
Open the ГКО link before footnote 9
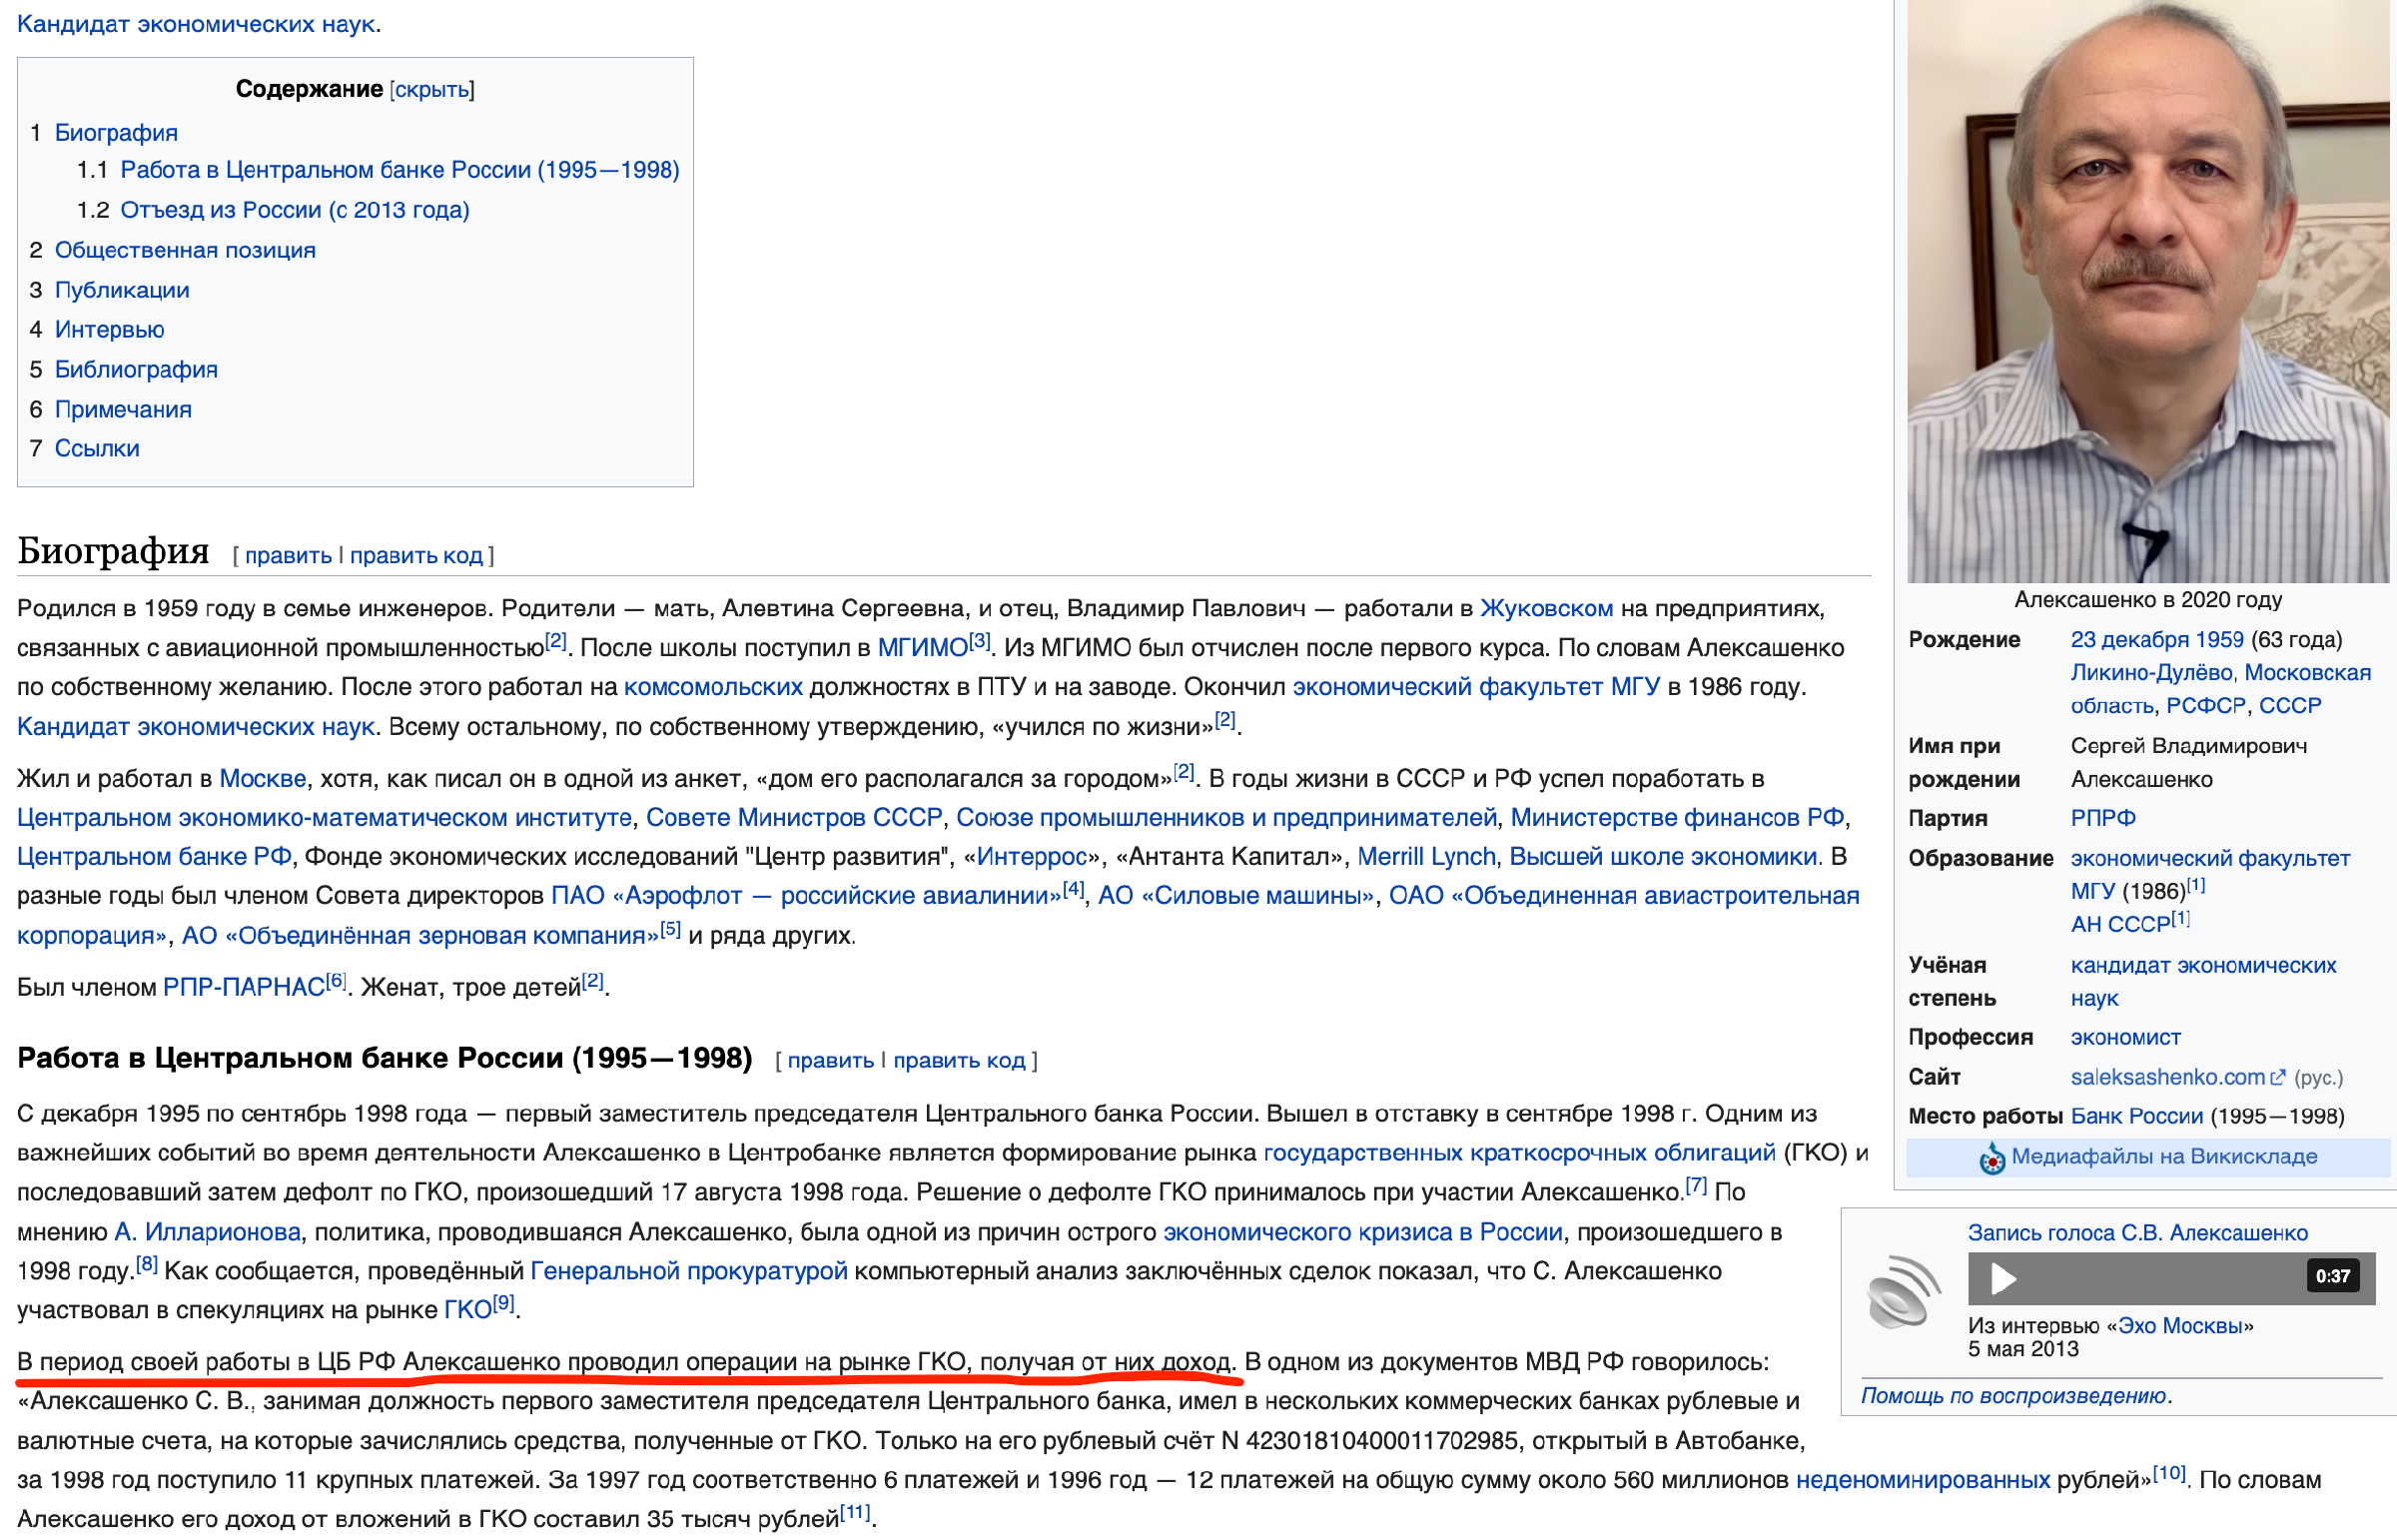[x=467, y=1311]
